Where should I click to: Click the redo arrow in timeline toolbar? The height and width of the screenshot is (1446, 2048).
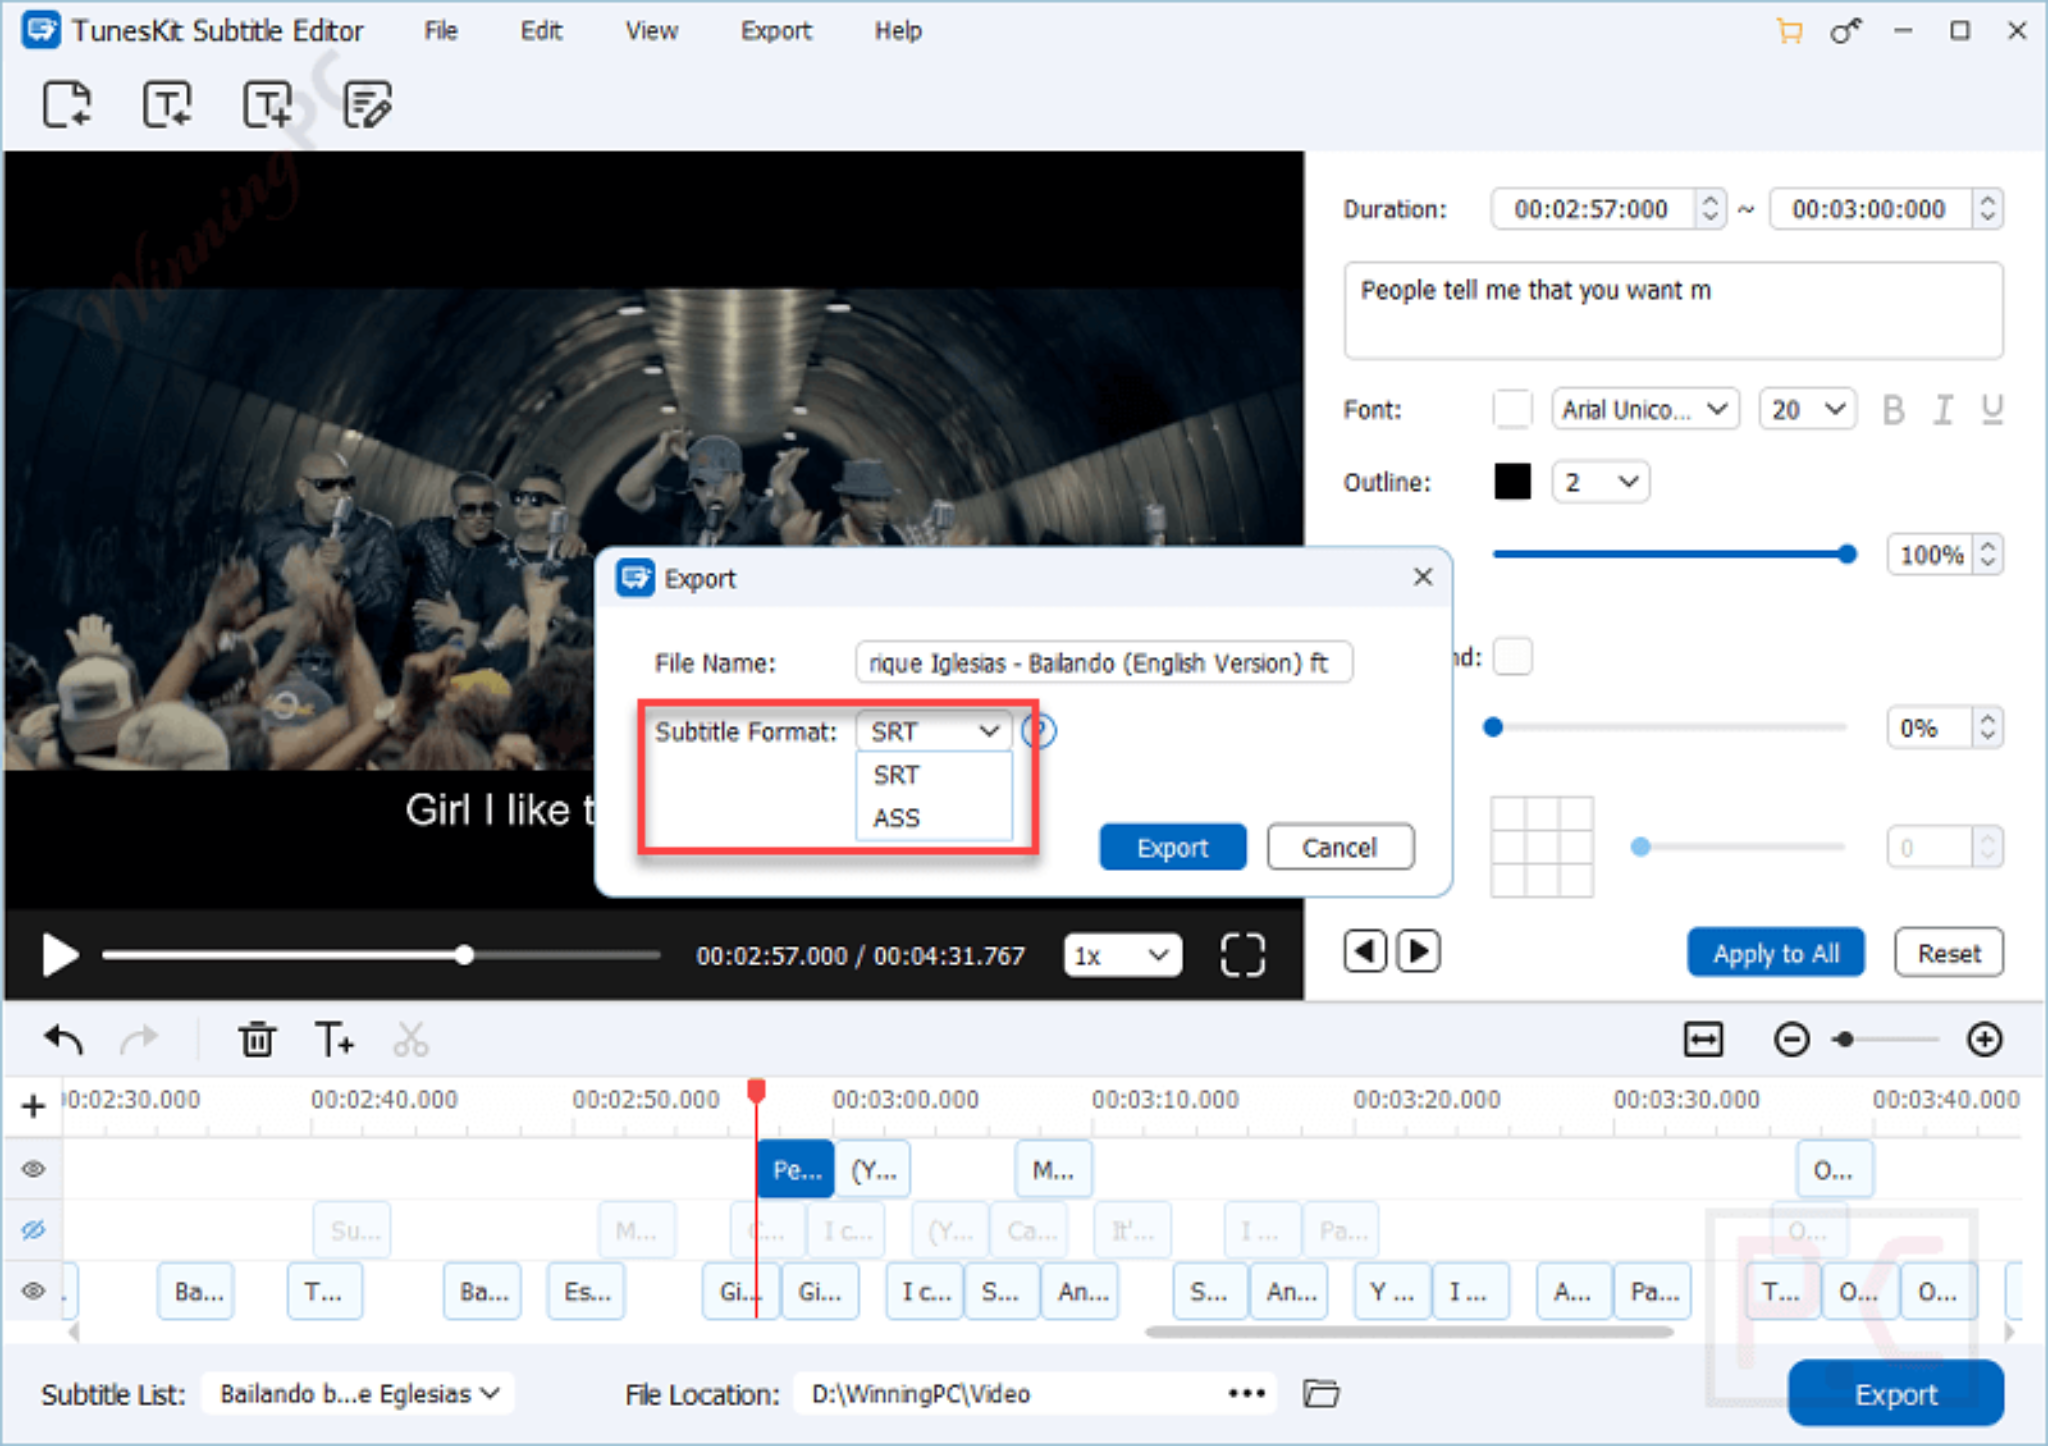(x=139, y=1040)
